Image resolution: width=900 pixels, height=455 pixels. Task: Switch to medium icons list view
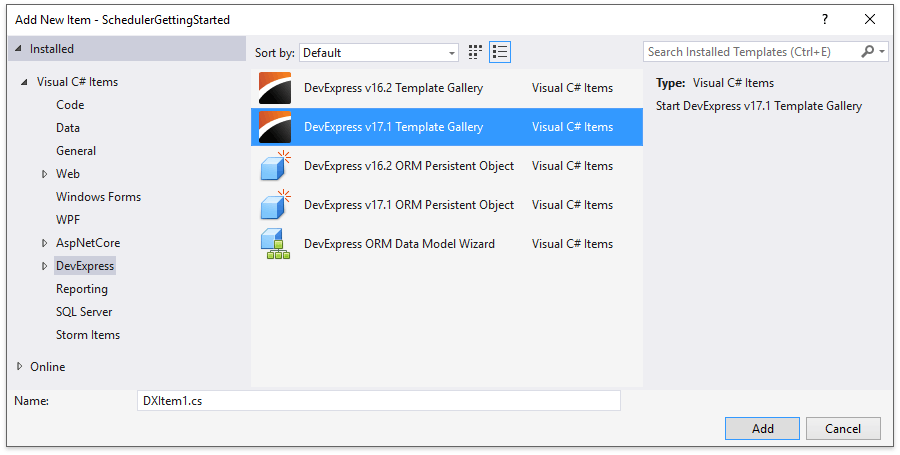tap(500, 52)
